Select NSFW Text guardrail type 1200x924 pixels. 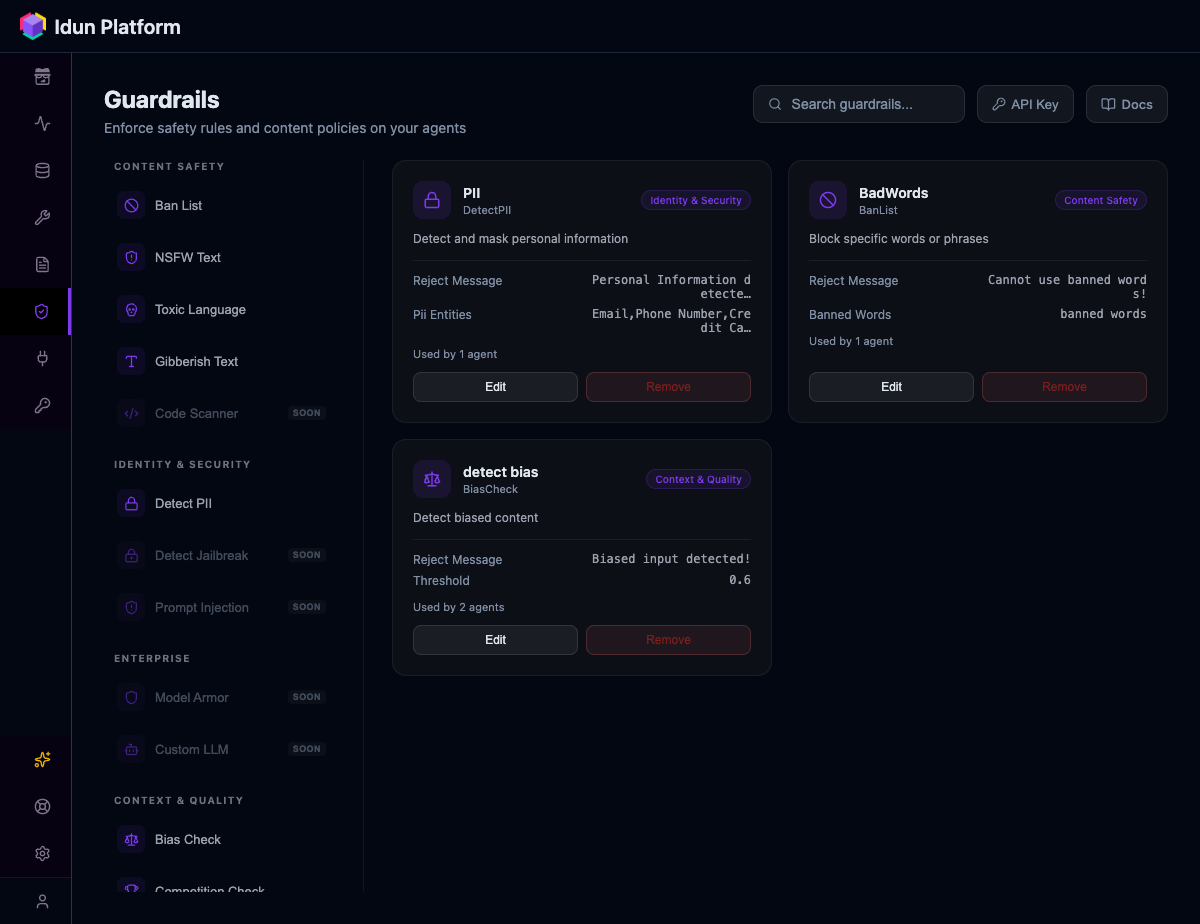221,258
